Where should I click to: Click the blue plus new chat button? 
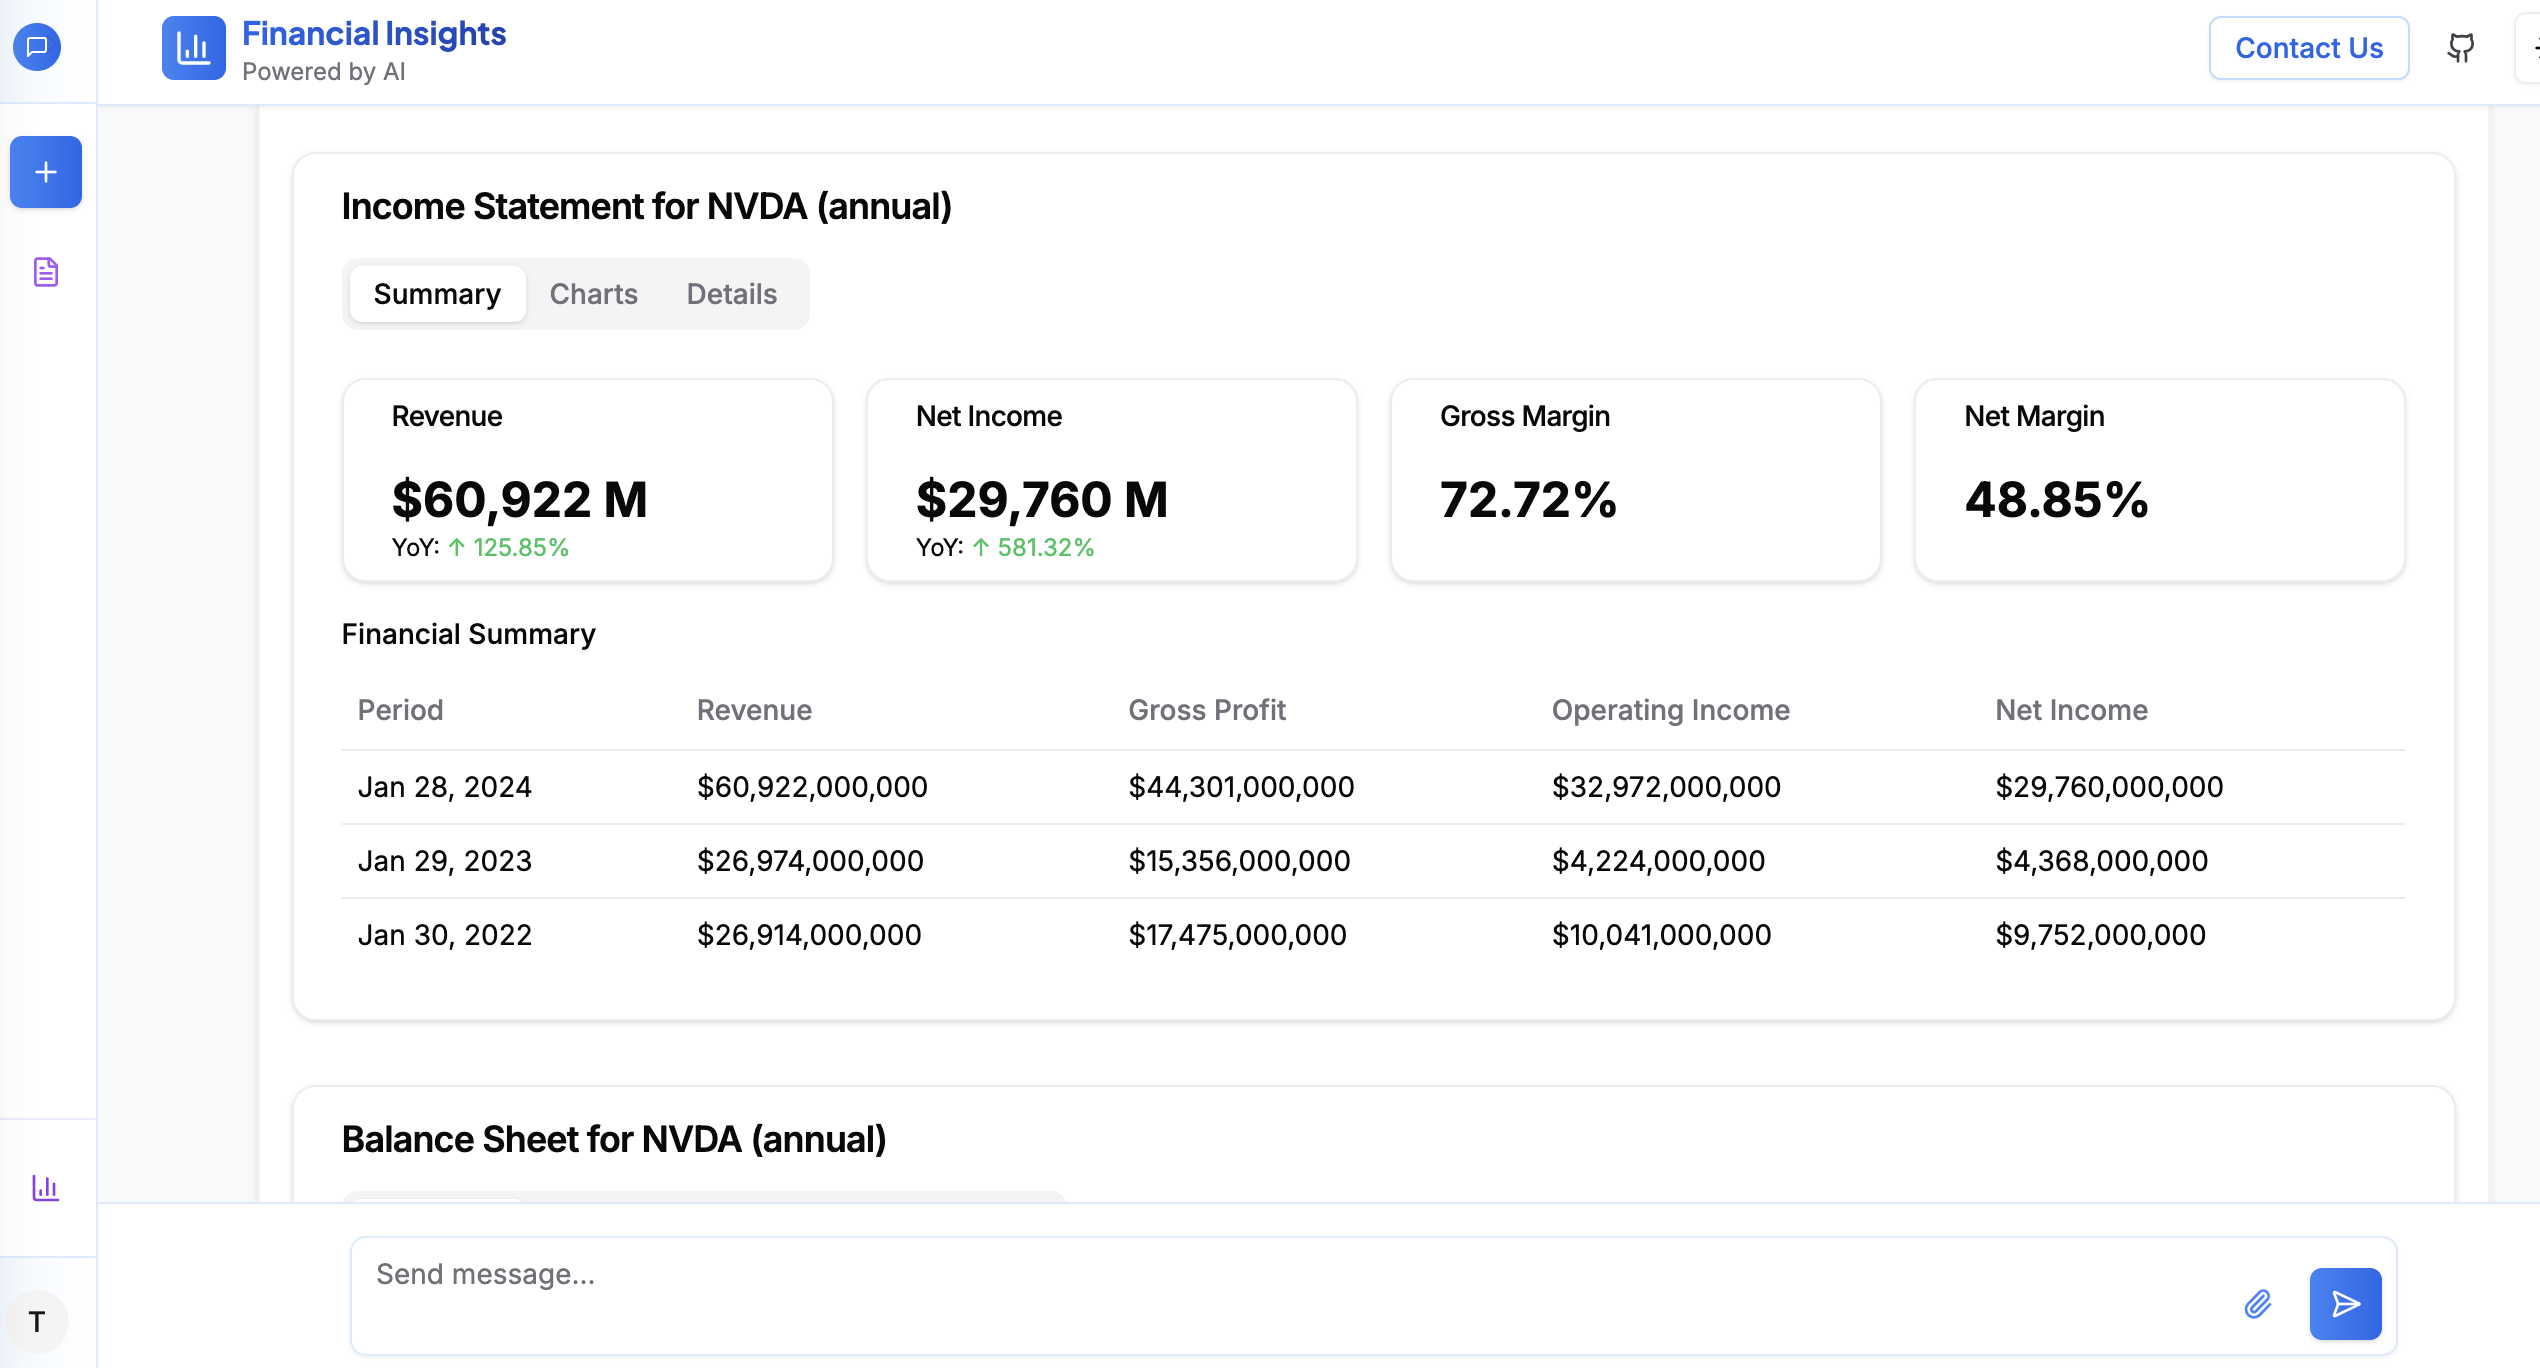point(46,172)
